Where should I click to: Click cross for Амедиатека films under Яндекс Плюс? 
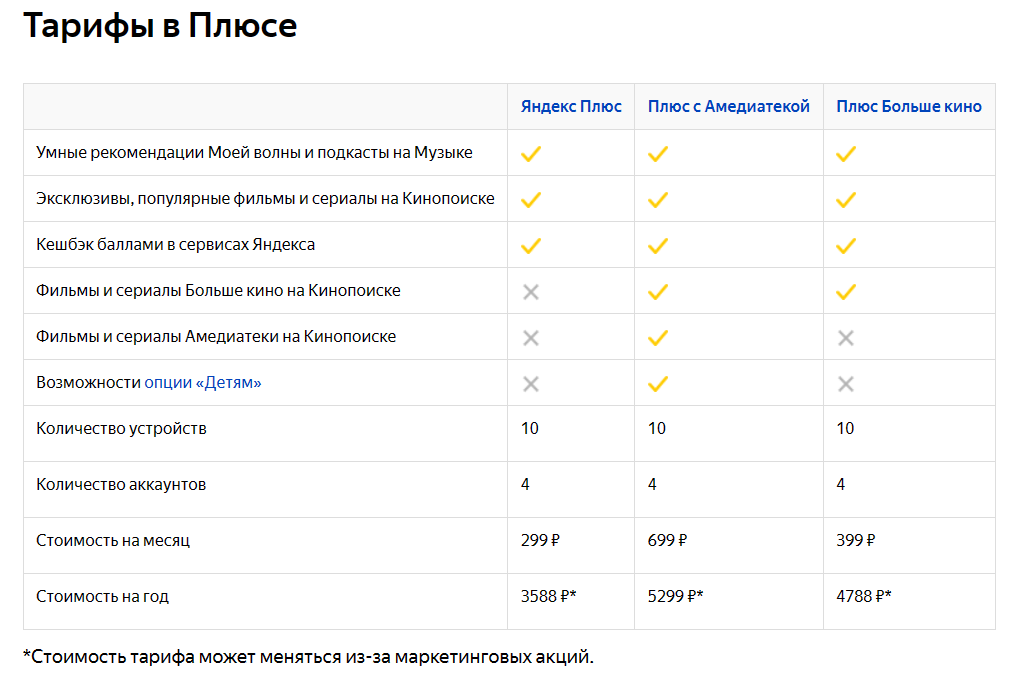pos(531,337)
